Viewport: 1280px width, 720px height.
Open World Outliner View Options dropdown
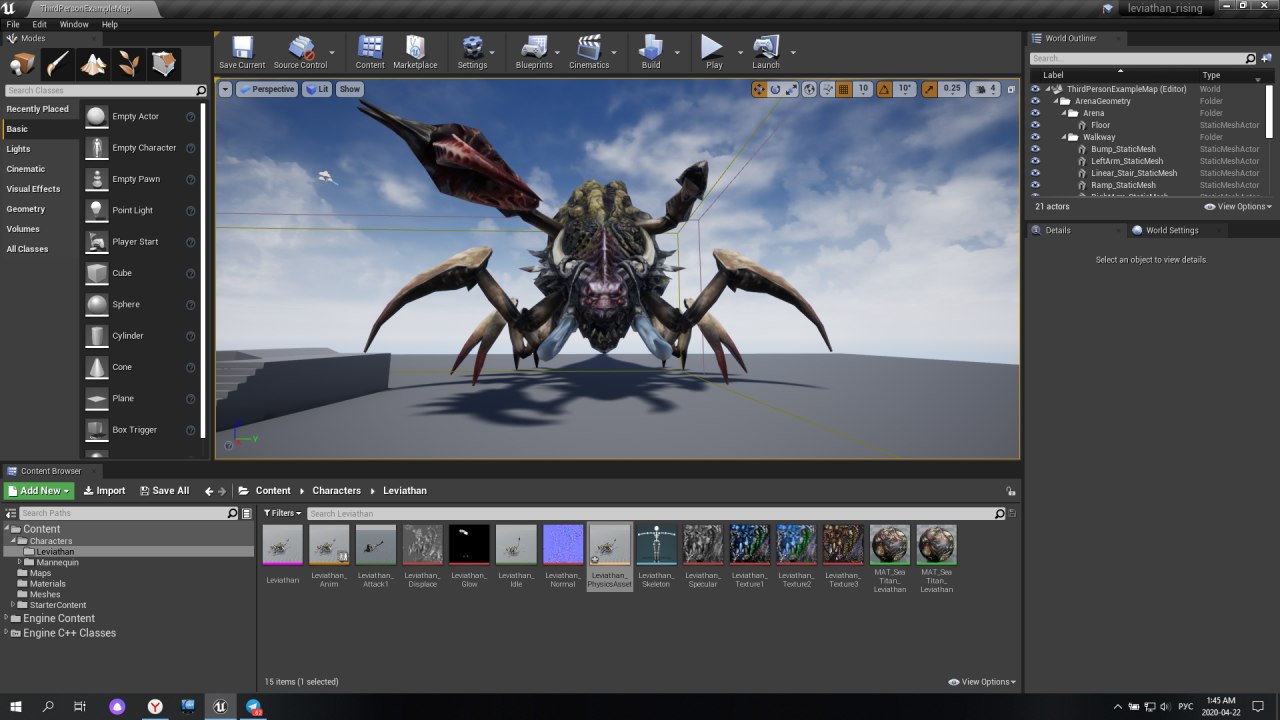point(1238,207)
